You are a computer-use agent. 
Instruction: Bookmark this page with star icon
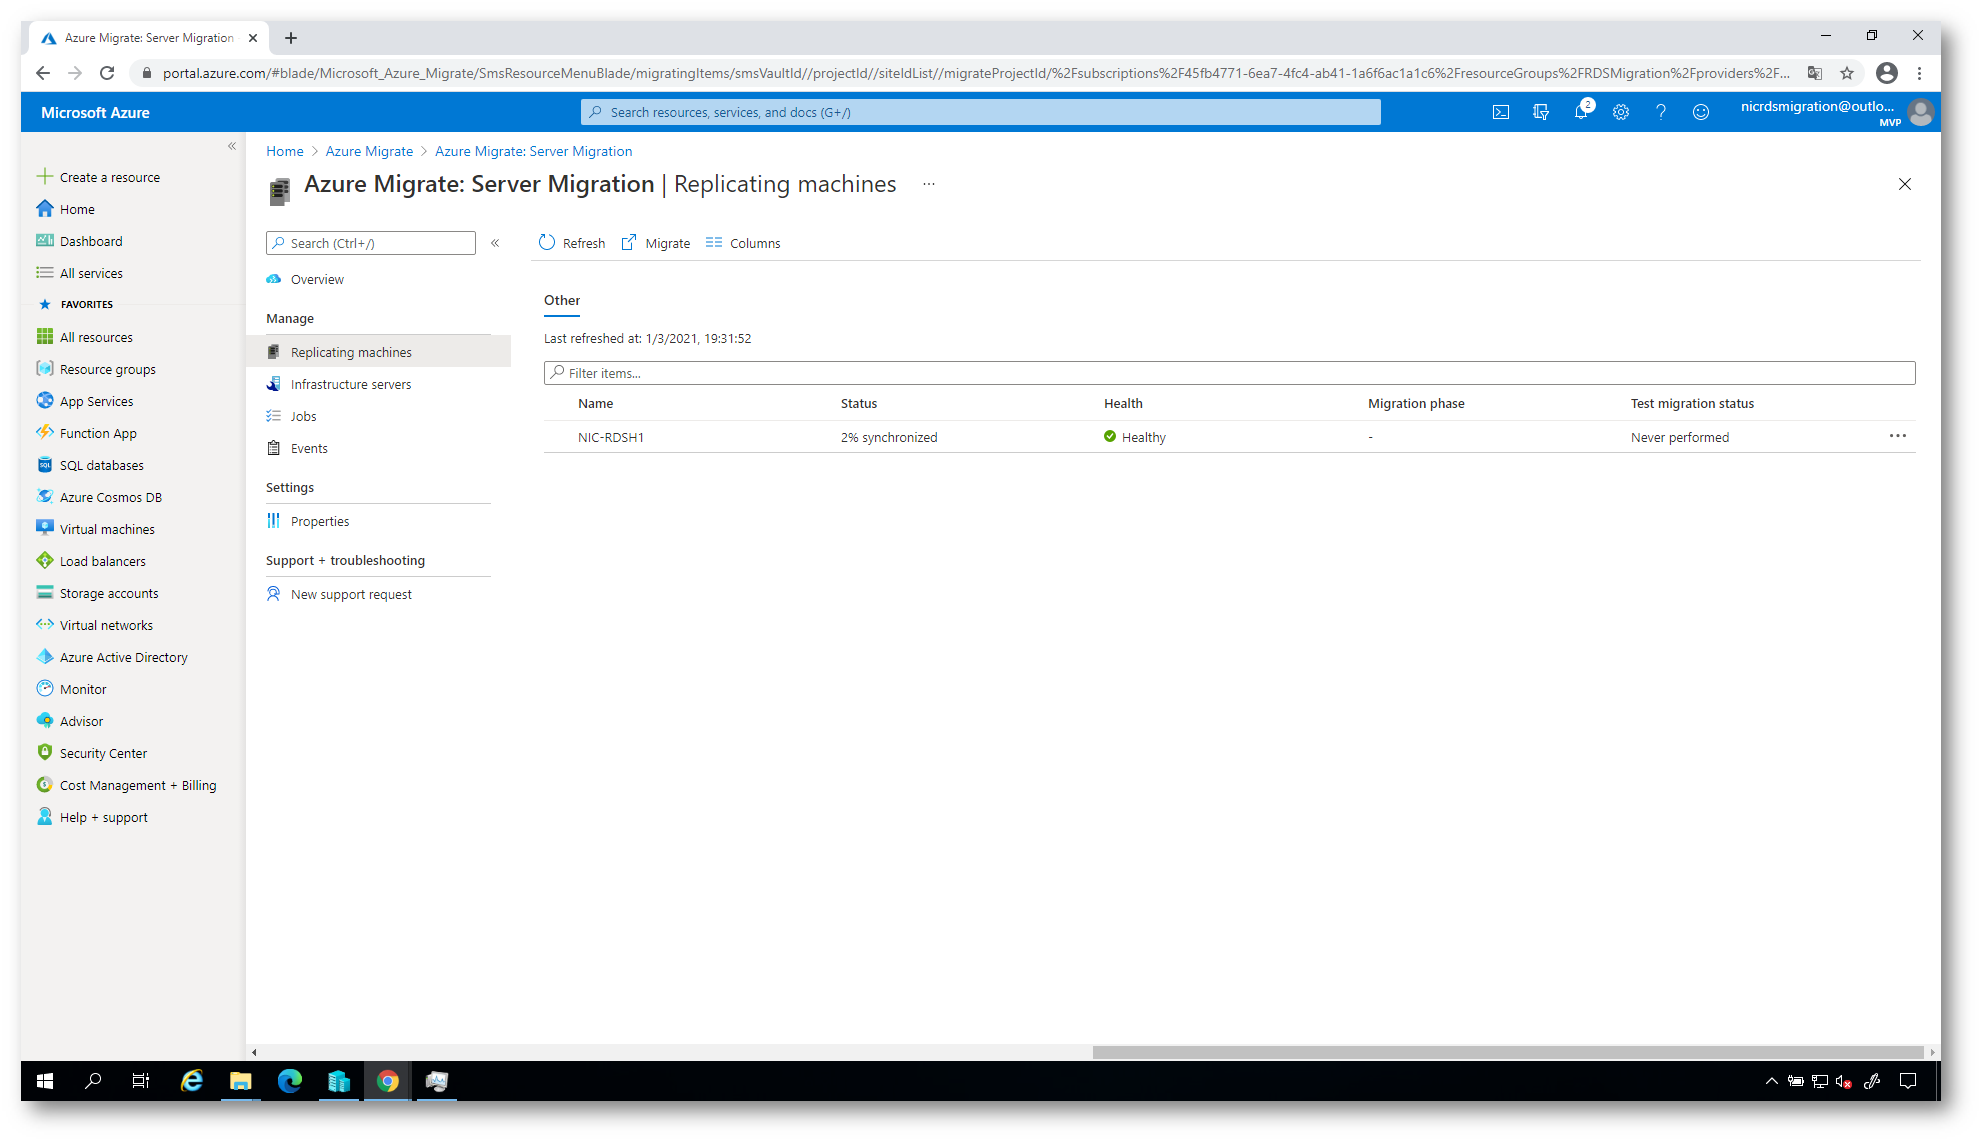[1846, 73]
